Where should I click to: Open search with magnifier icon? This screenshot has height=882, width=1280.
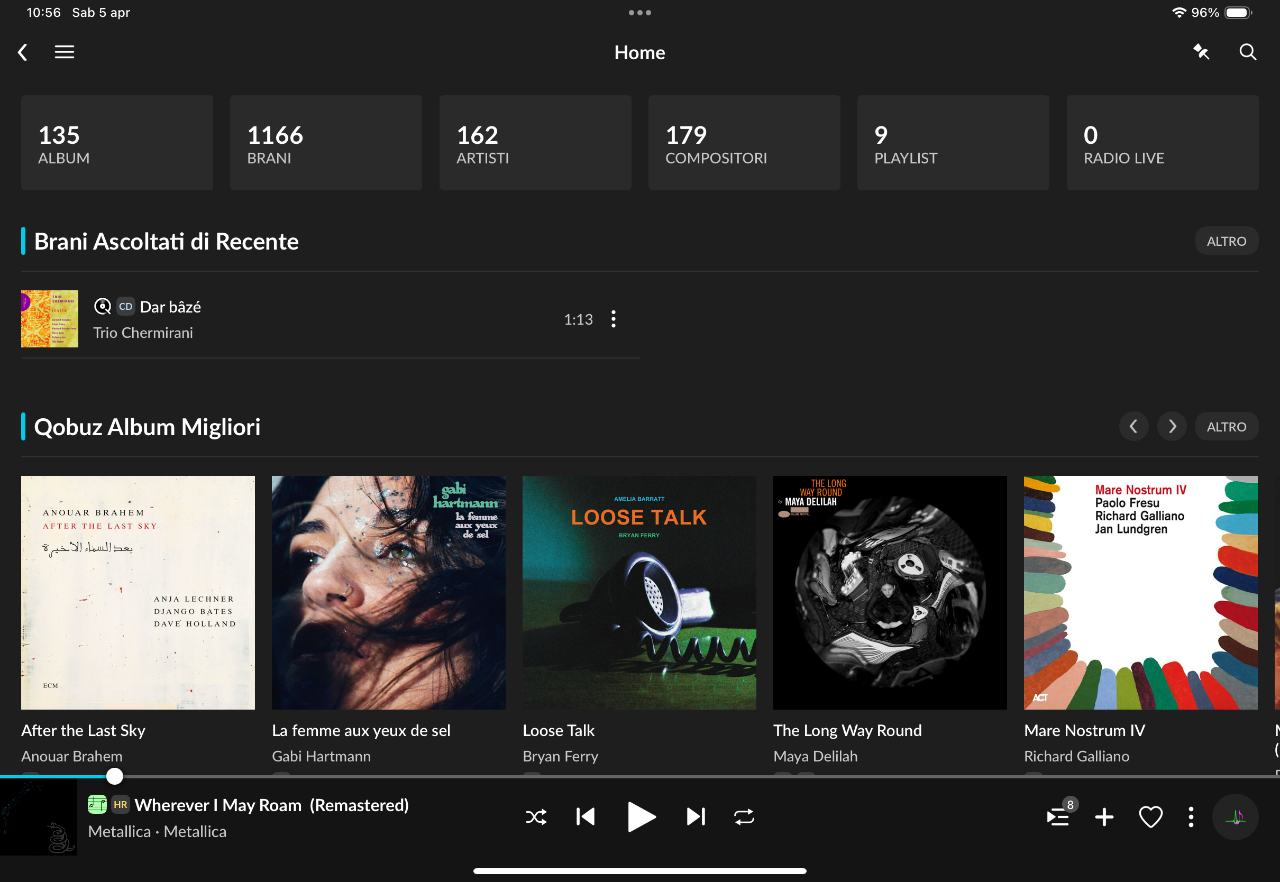(x=1248, y=52)
